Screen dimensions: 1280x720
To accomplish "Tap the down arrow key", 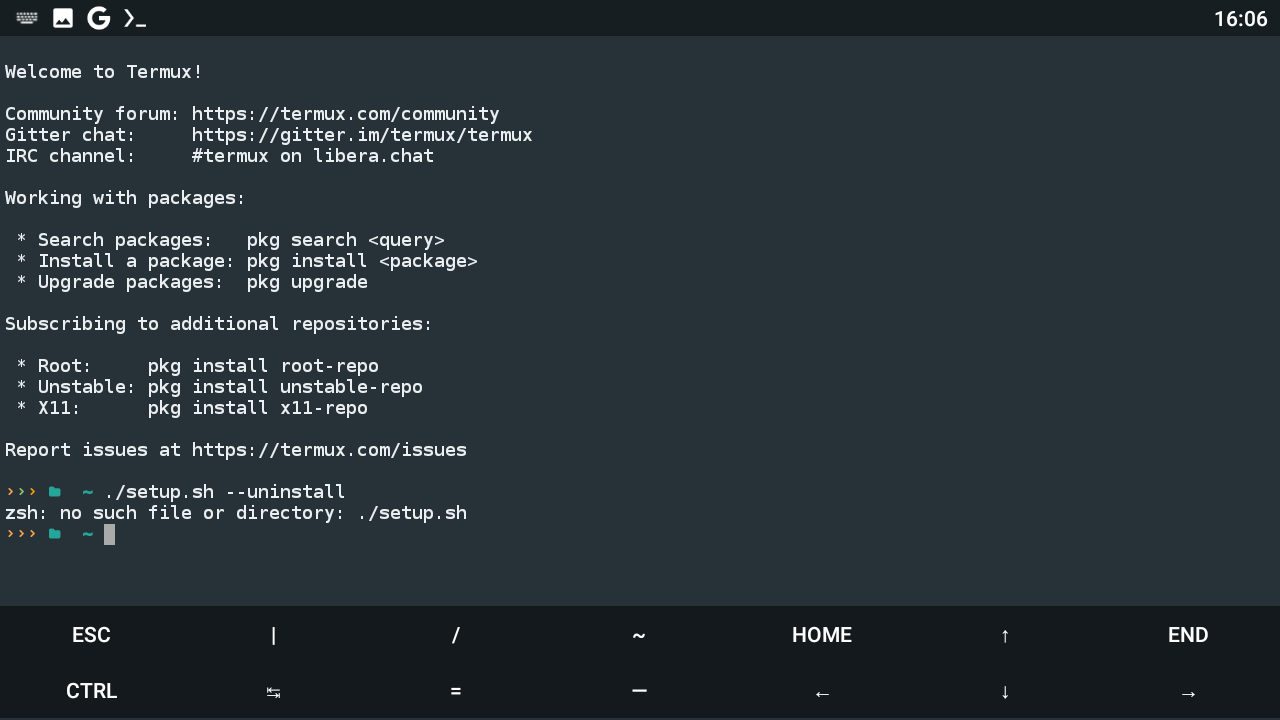I will coord(1005,691).
